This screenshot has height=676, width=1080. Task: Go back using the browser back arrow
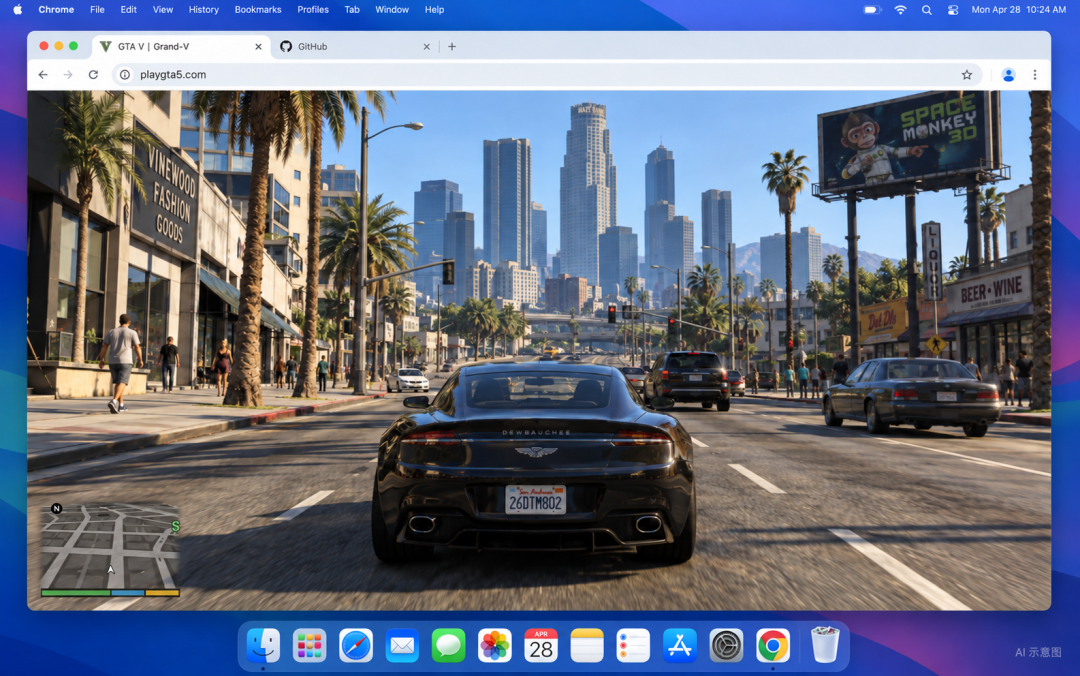point(43,74)
